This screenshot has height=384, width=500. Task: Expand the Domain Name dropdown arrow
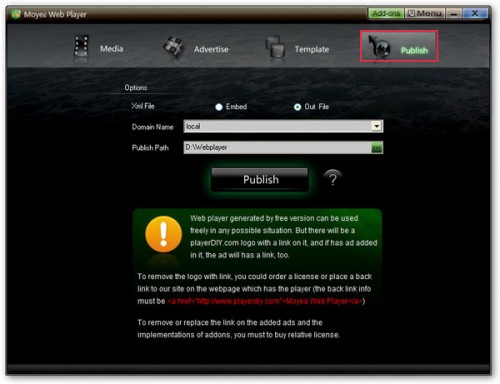coord(376,126)
